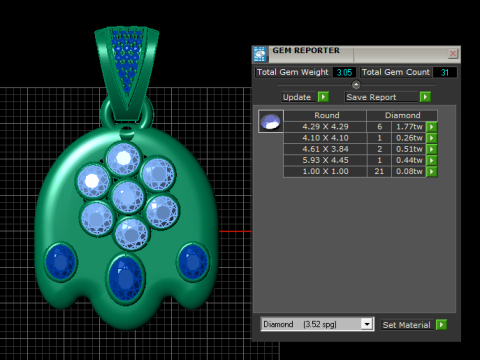Click green arrow next to Set Material
Image resolution: width=480 pixels, height=360 pixels.
click(441, 325)
